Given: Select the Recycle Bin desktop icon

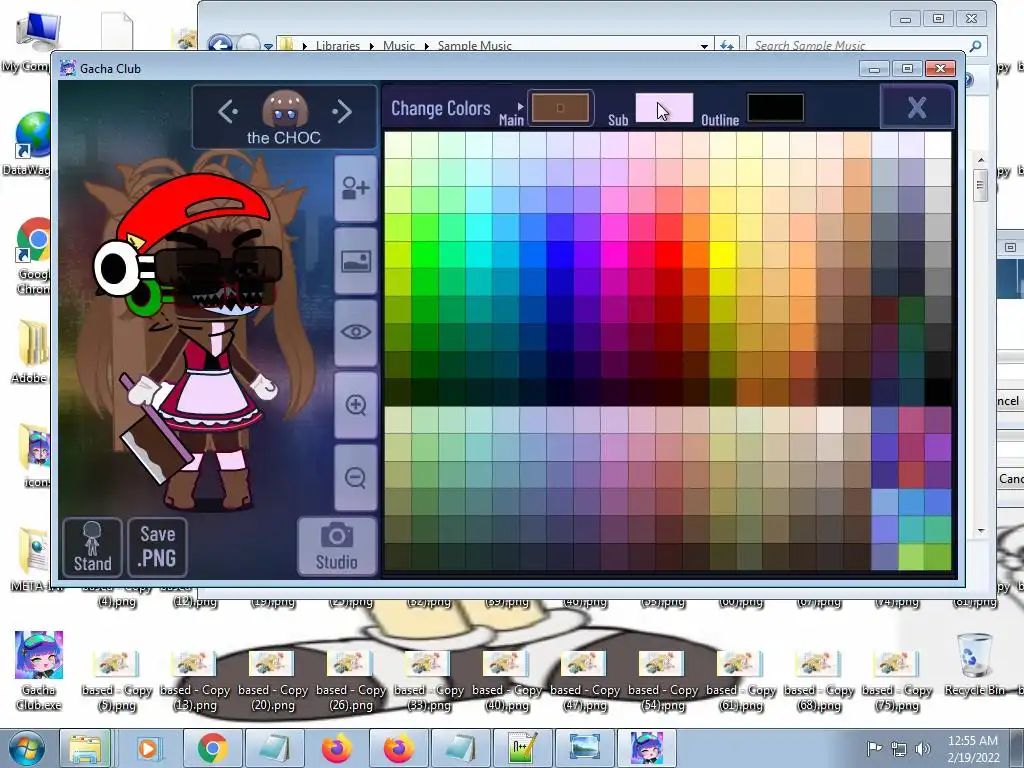Looking at the screenshot, I should click(975, 665).
